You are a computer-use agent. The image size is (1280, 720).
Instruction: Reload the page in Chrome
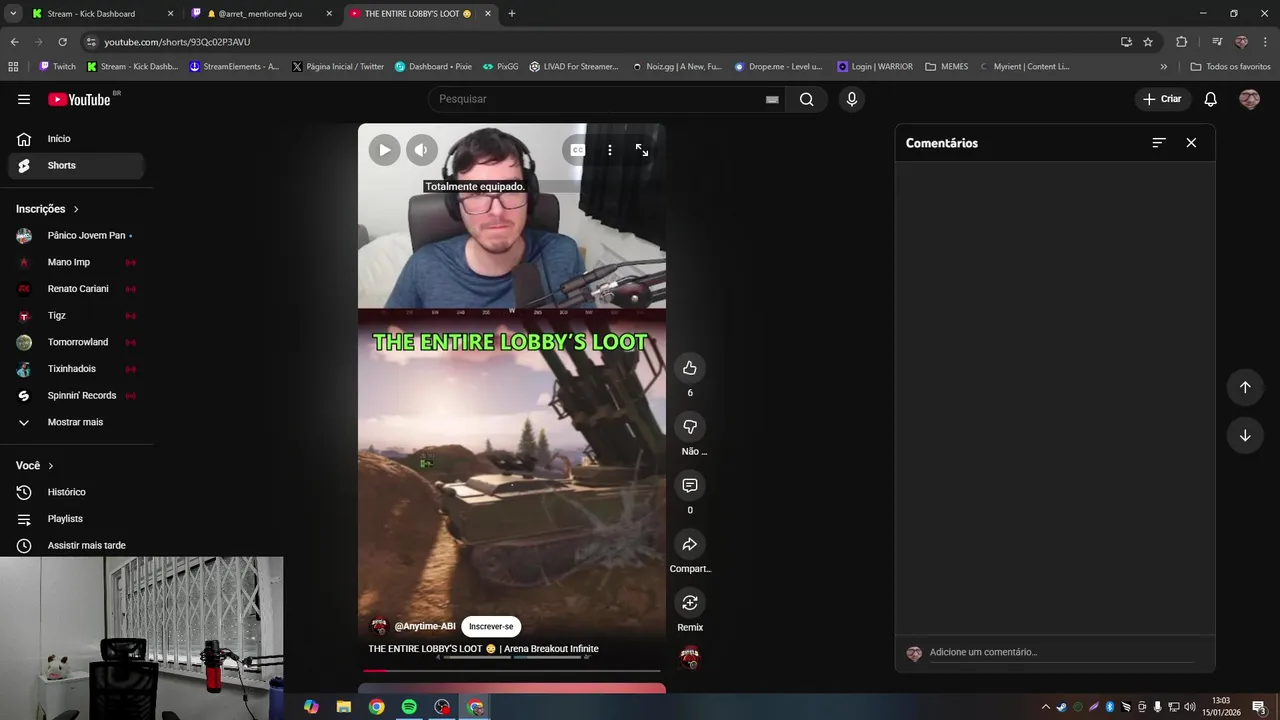[62, 42]
